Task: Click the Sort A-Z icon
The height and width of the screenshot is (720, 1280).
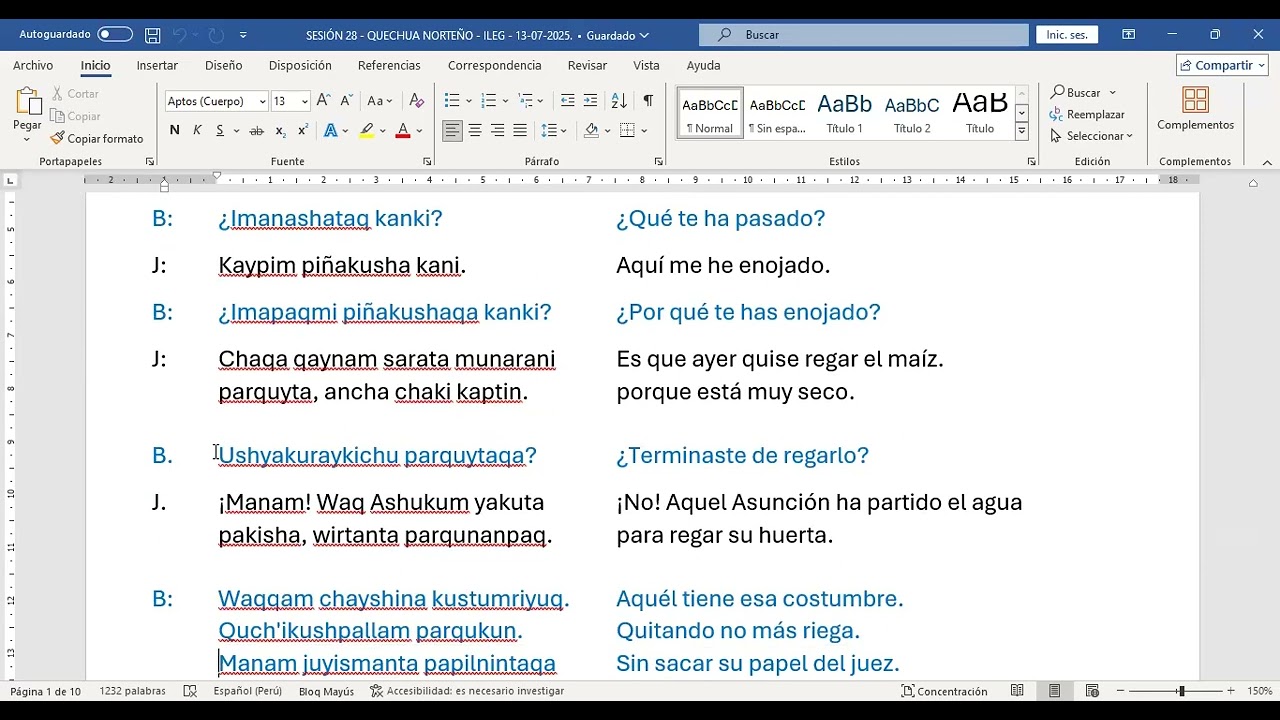Action: coord(619,101)
